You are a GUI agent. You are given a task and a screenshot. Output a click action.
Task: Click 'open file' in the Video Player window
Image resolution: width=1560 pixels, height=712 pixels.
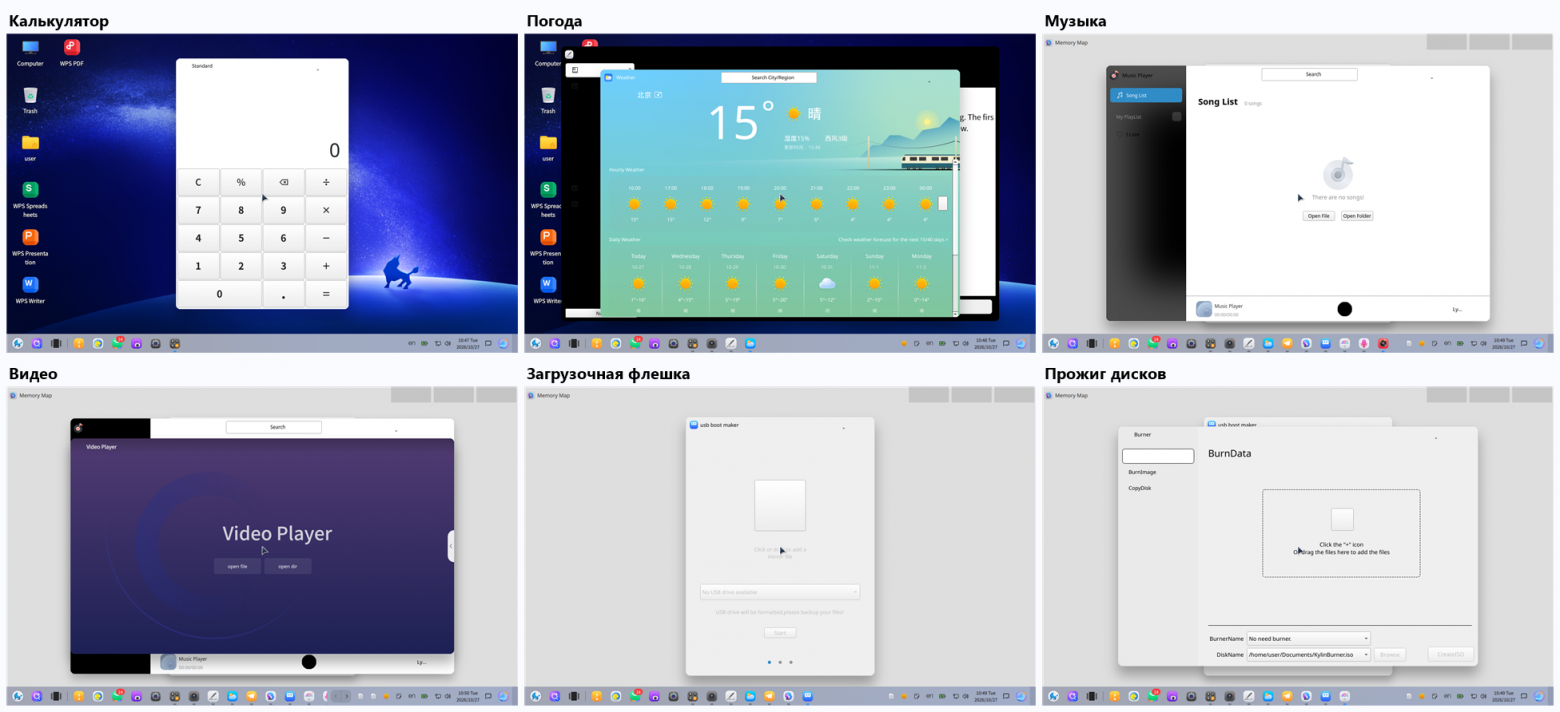[237, 566]
